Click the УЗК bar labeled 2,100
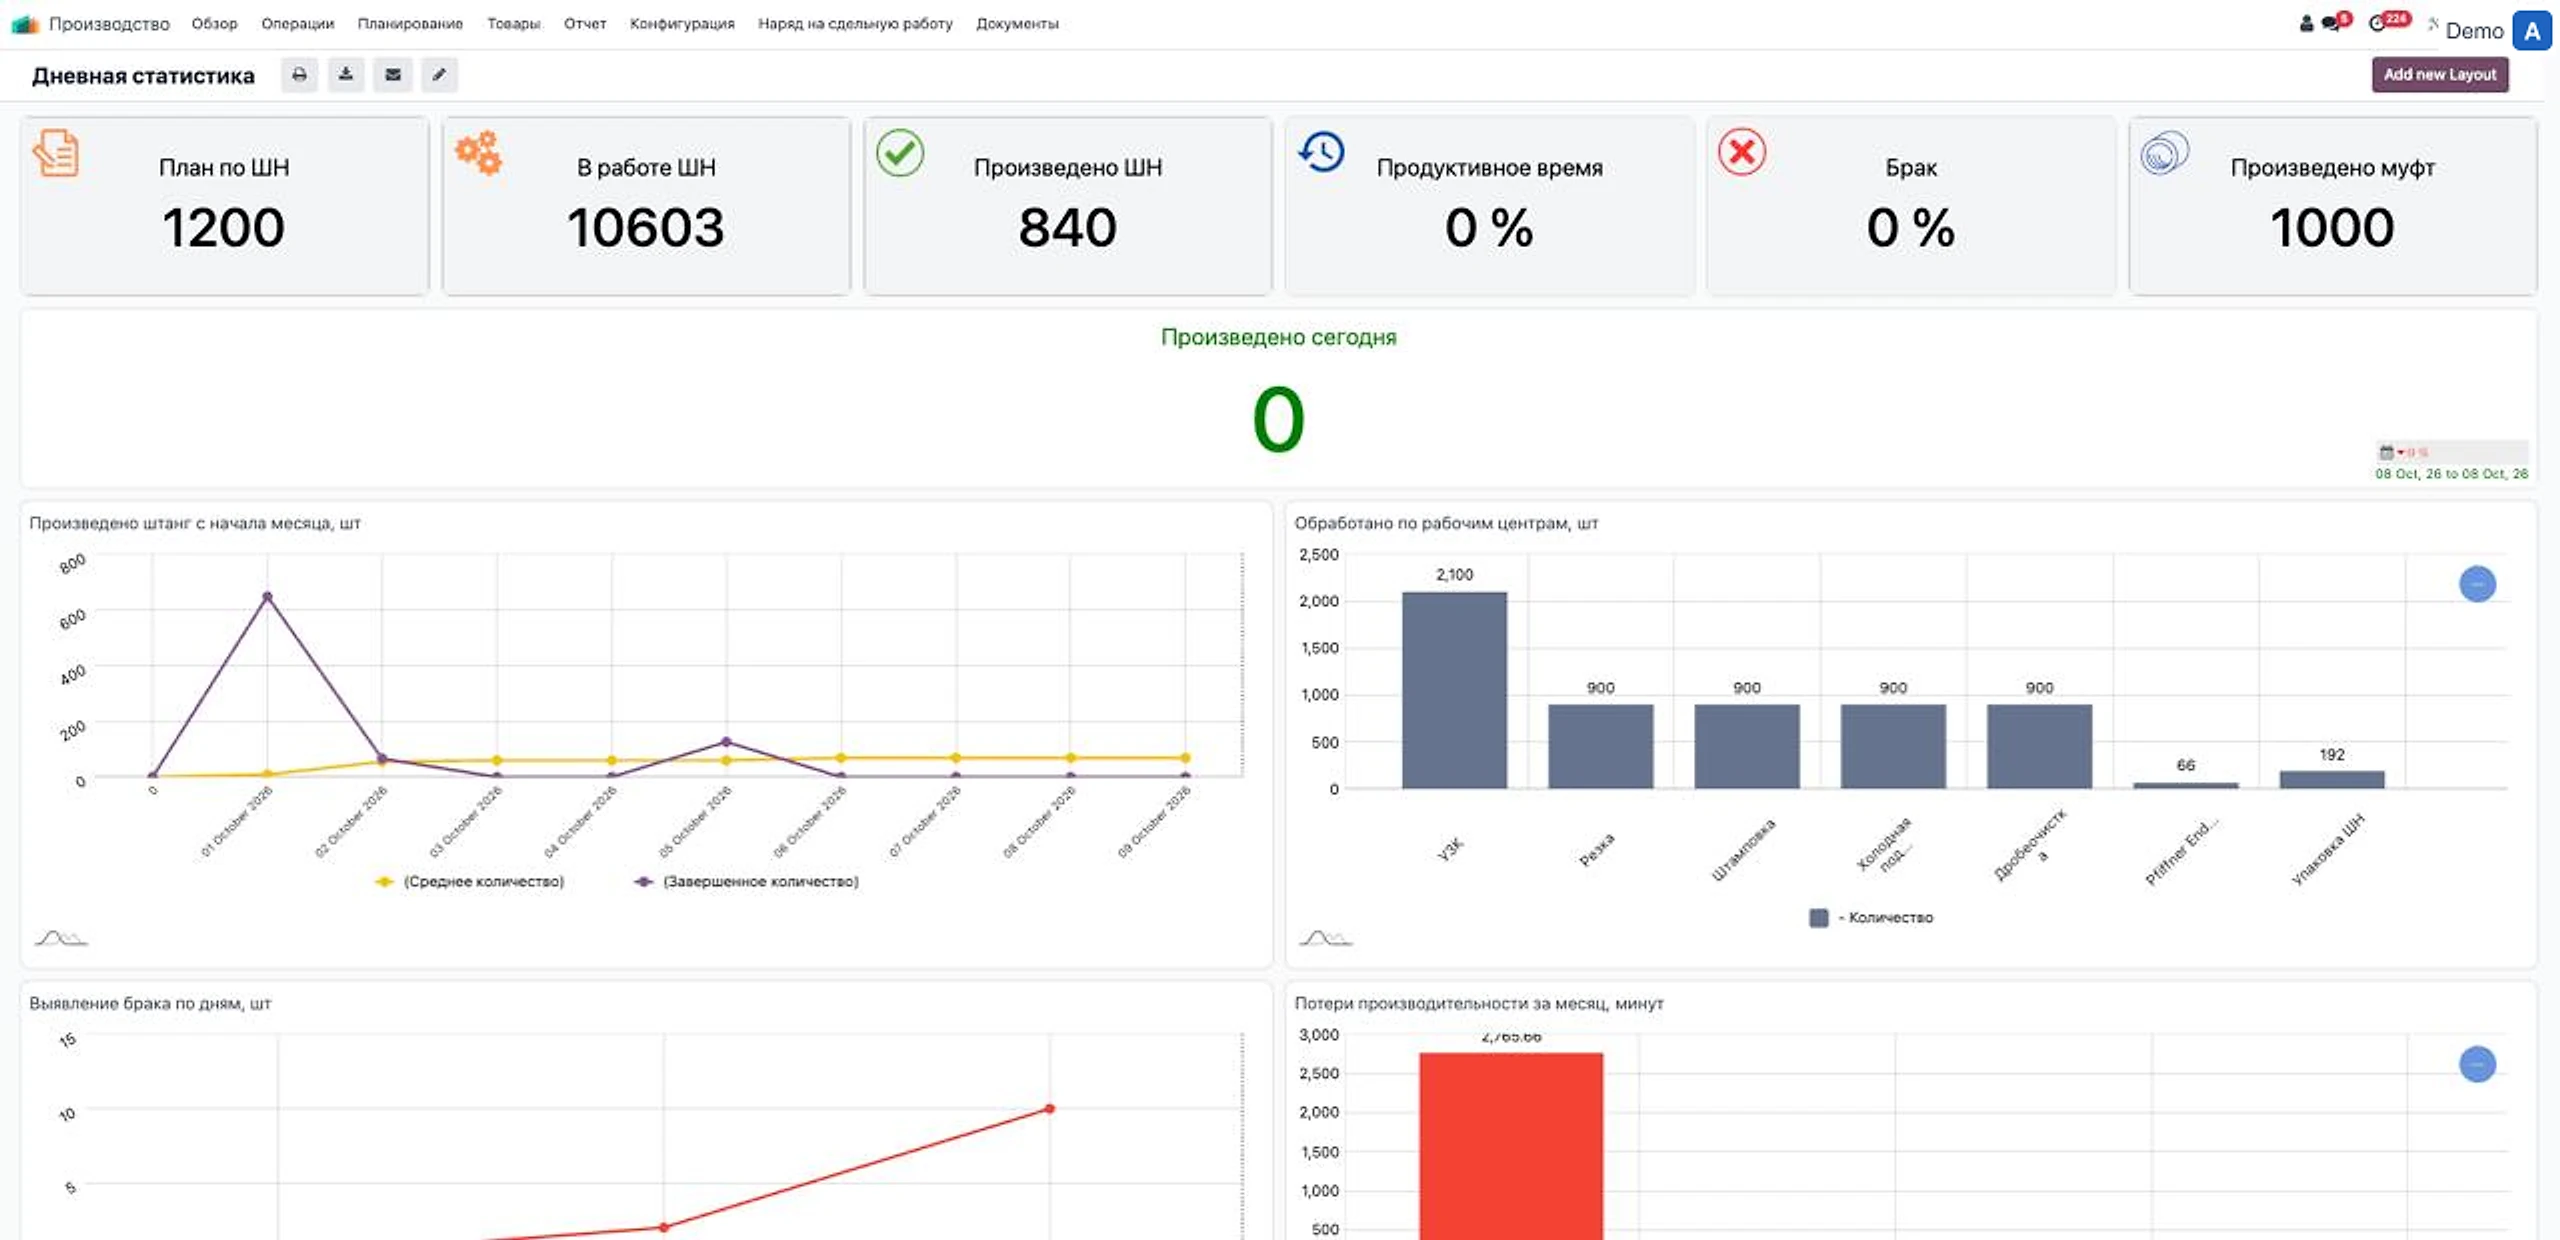 [1454, 690]
